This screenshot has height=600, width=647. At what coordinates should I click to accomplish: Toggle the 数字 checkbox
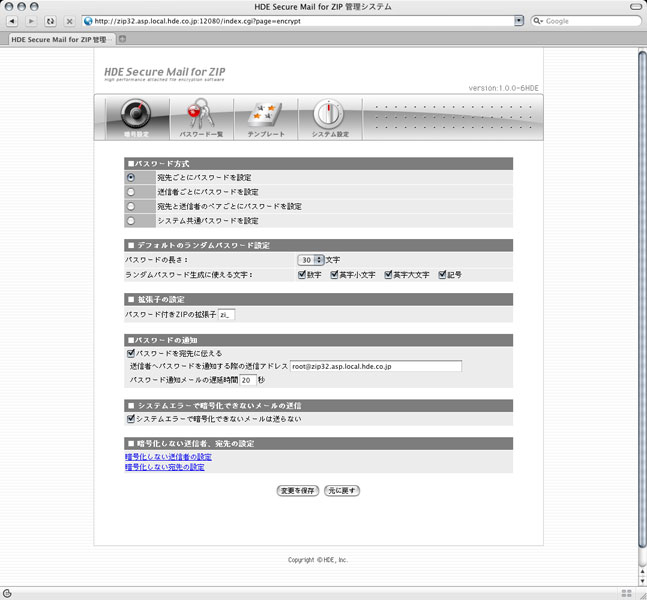click(x=302, y=274)
